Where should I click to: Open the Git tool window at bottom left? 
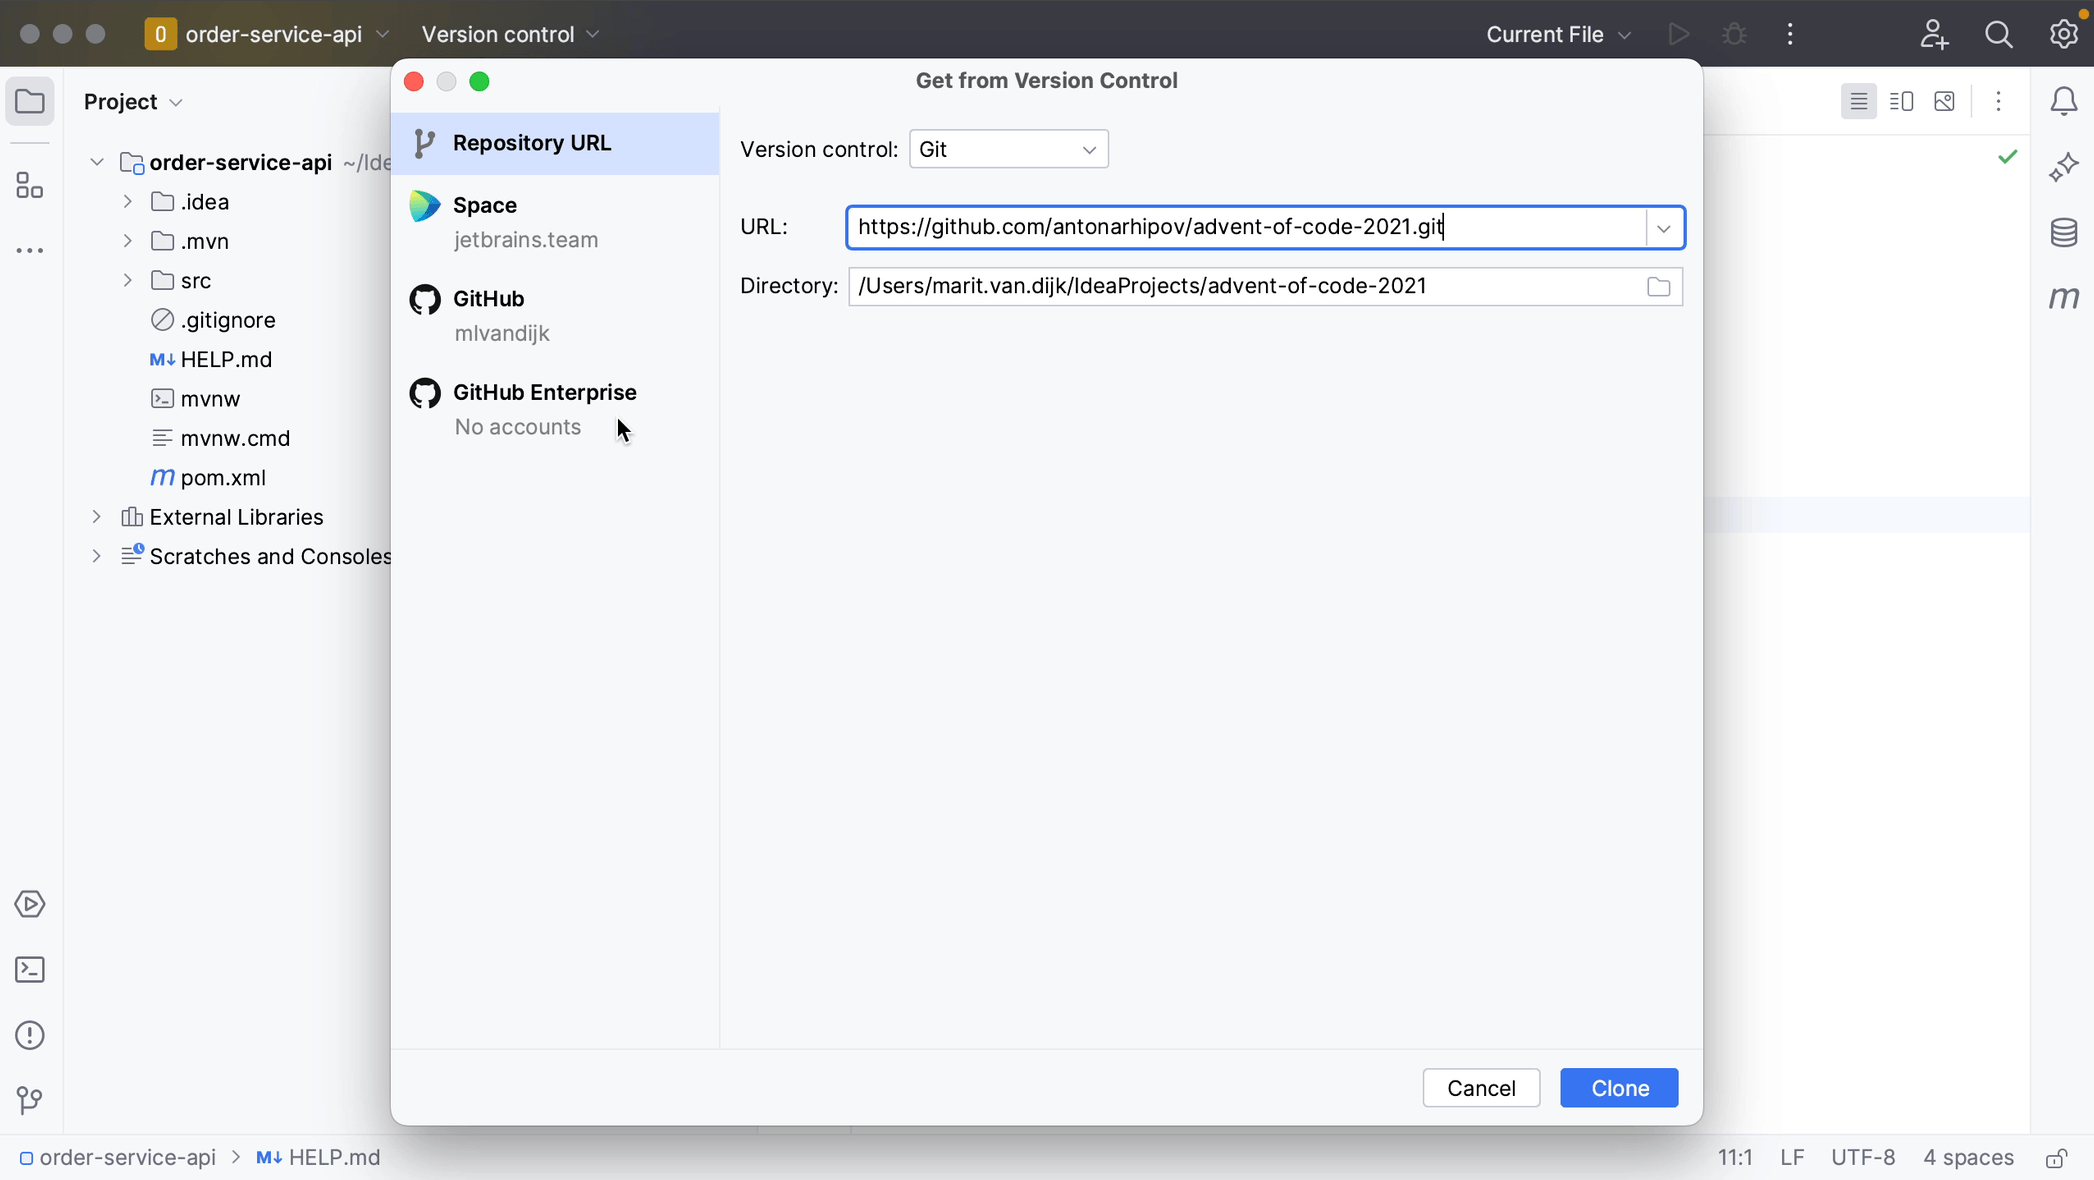[27, 1101]
